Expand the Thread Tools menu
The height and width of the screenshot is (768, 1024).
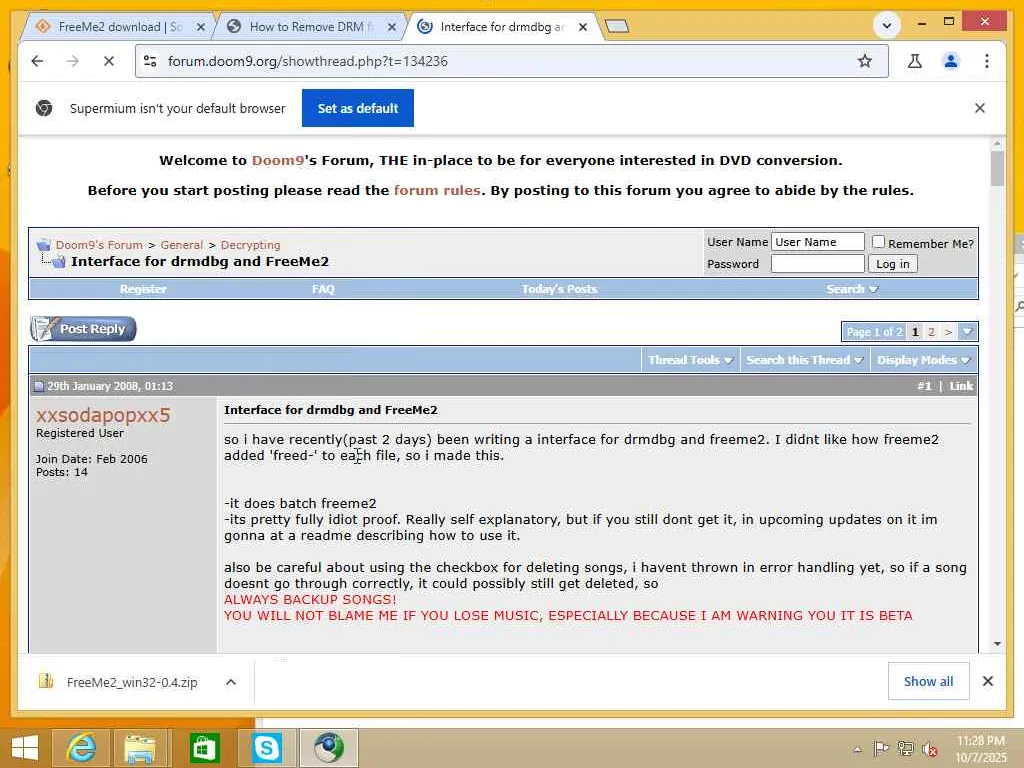tap(690, 360)
